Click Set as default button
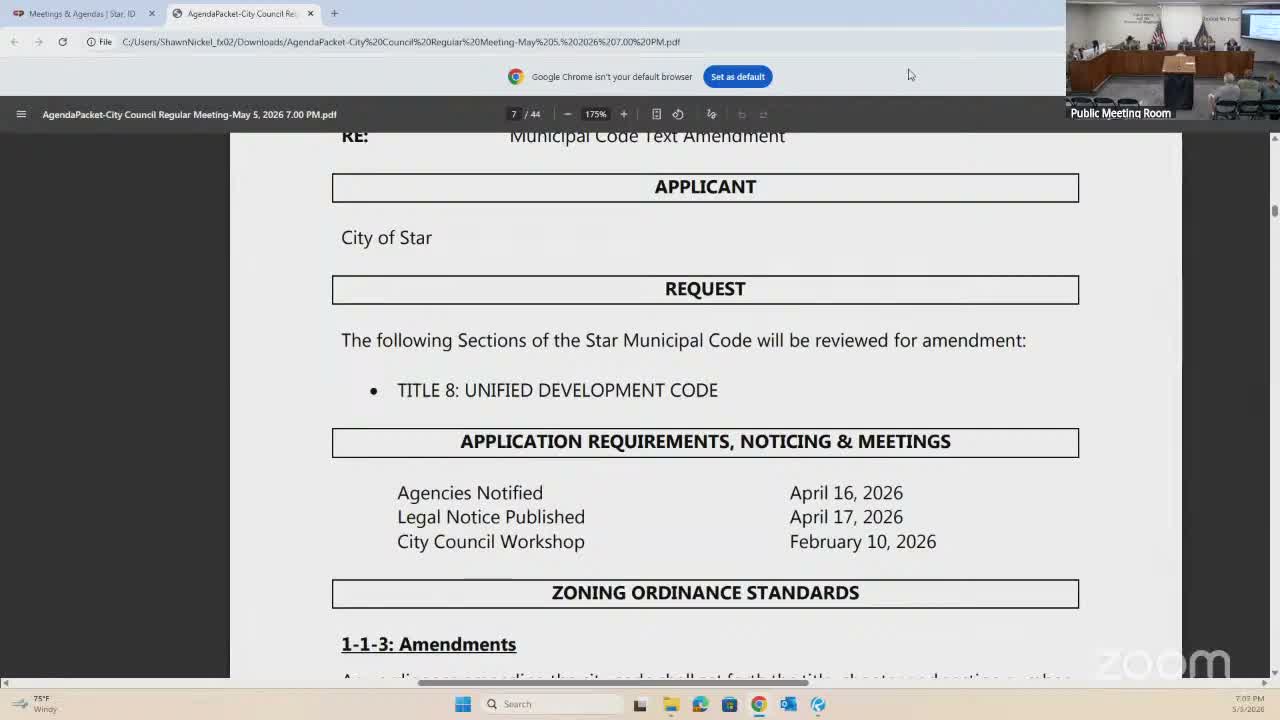Screen dimensions: 1280x720 point(738,76)
